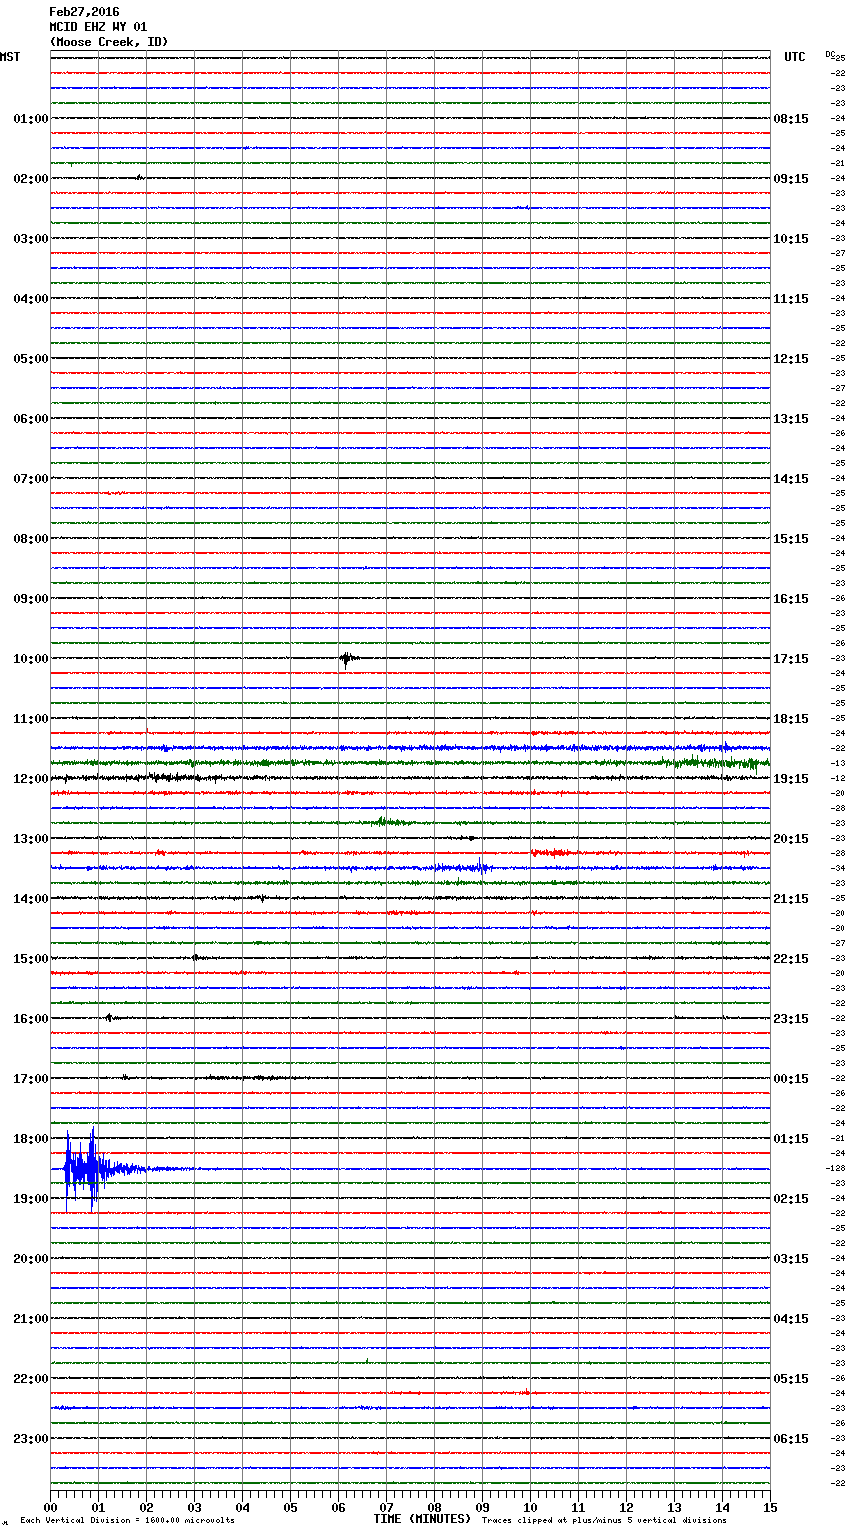The height and width of the screenshot is (1534, 850).
Task: Click the TIME (MINUTES) axis title
Action: pos(422,1519)
